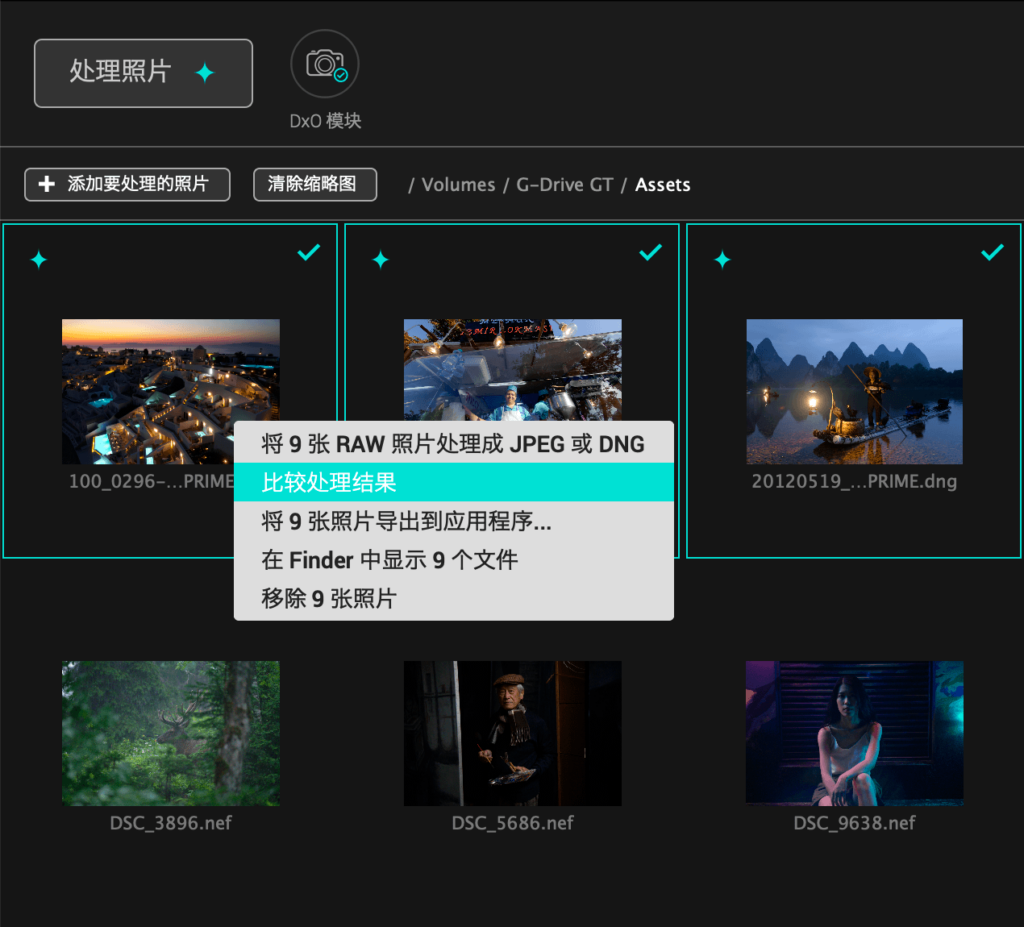Click the 清除缩略图 button
The width and height of the screenshot is (1024, 927).
point(315,184)
